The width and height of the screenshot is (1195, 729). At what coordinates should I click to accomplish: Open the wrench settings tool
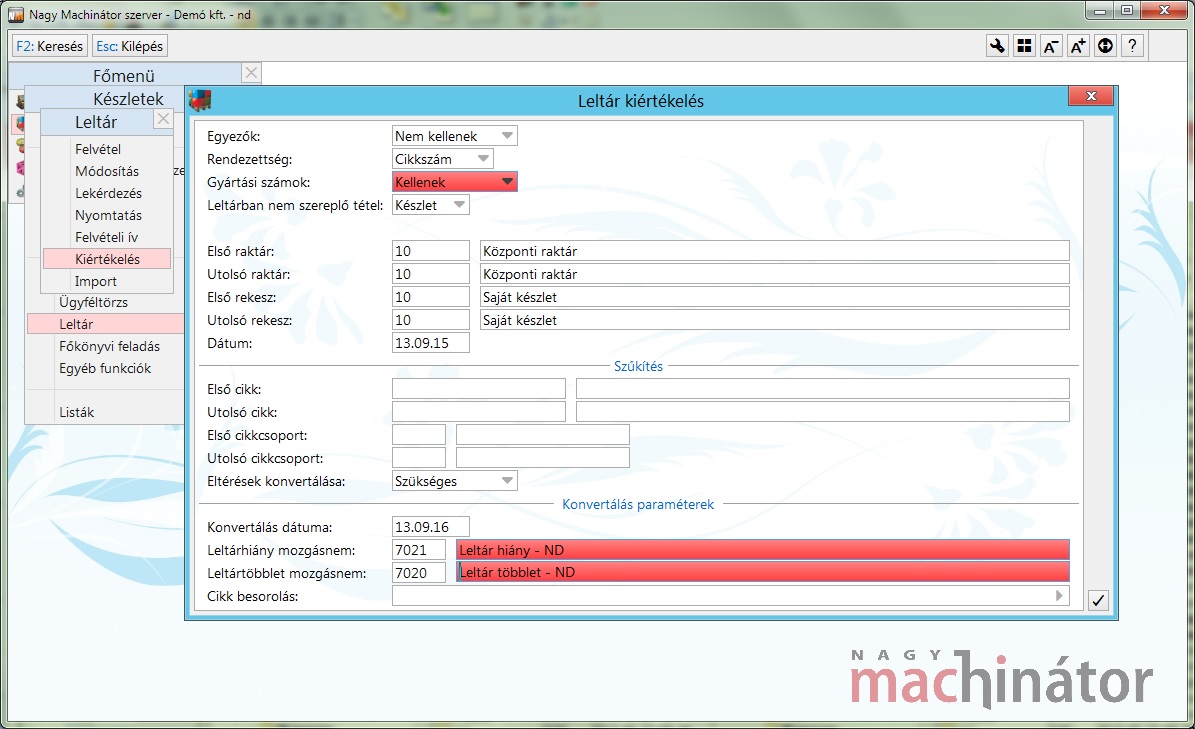click(997, 46)
